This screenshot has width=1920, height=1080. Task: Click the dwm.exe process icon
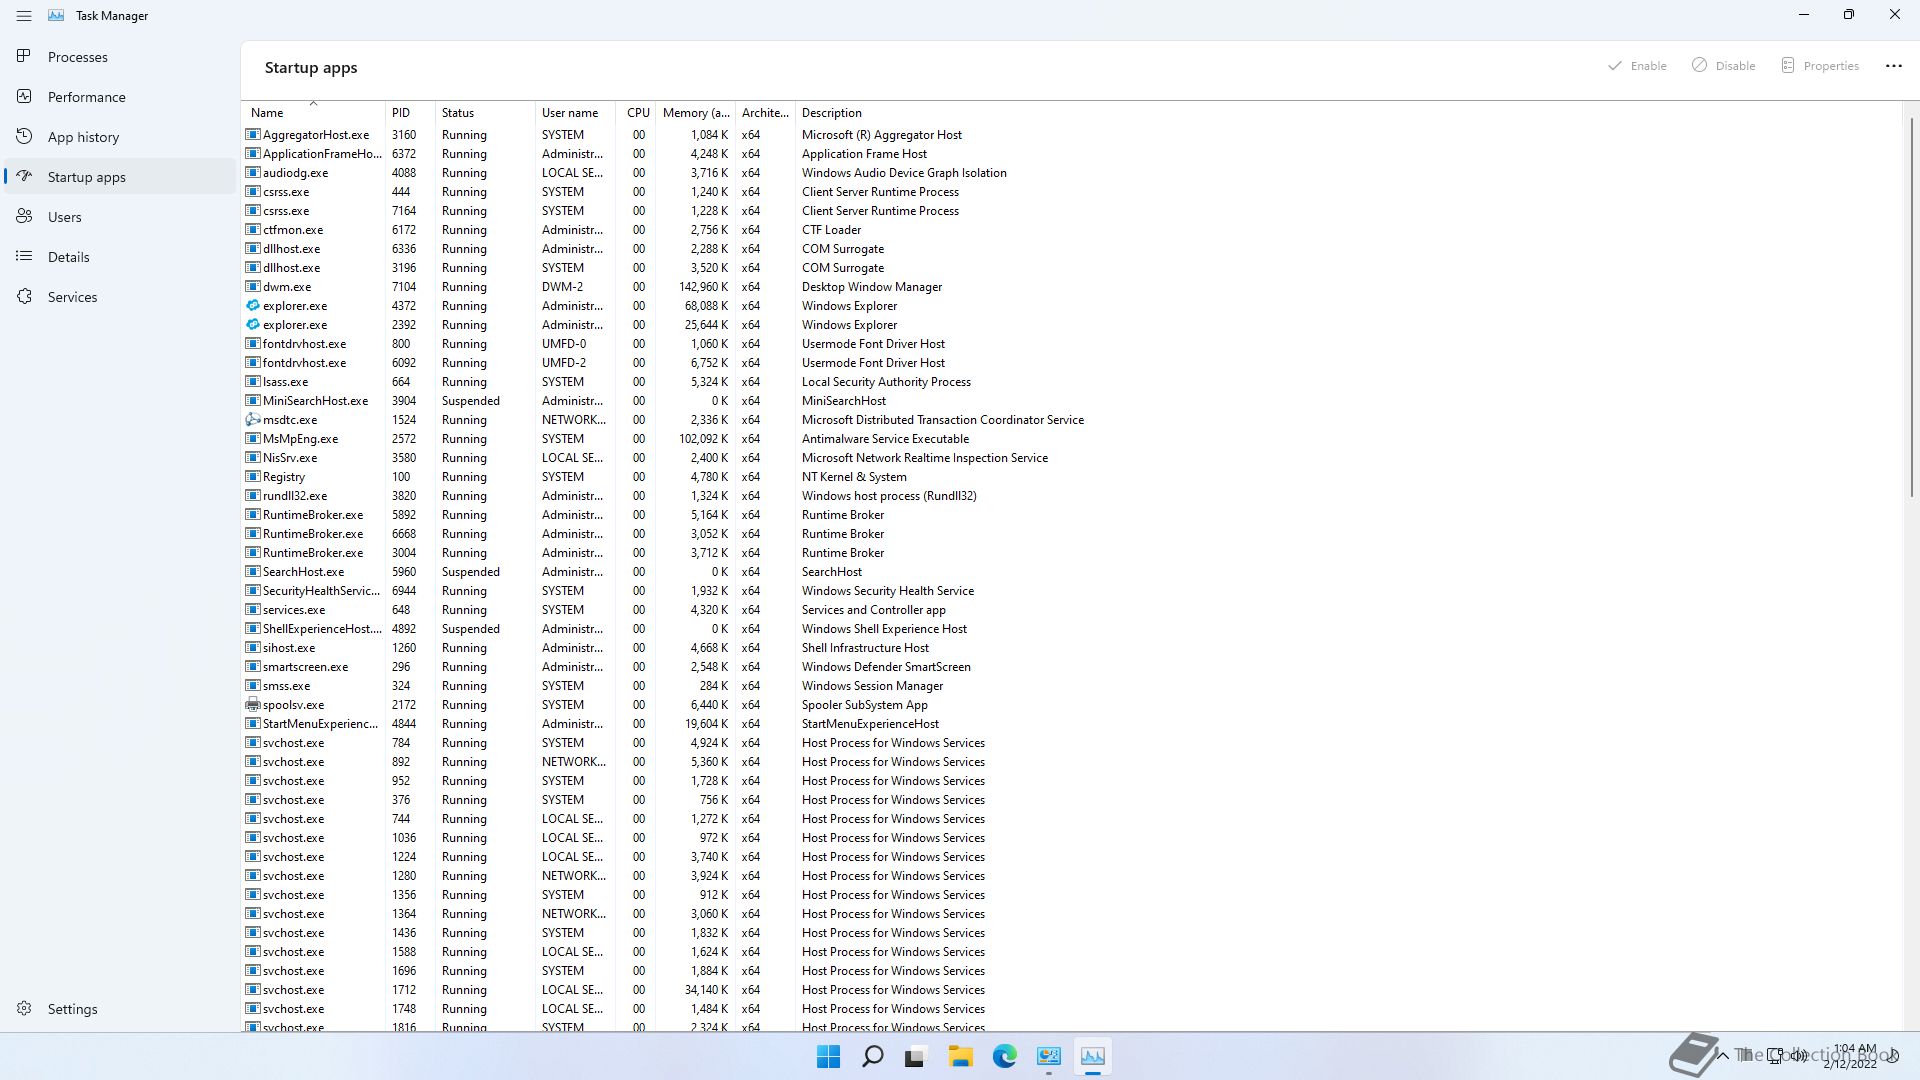253,287
